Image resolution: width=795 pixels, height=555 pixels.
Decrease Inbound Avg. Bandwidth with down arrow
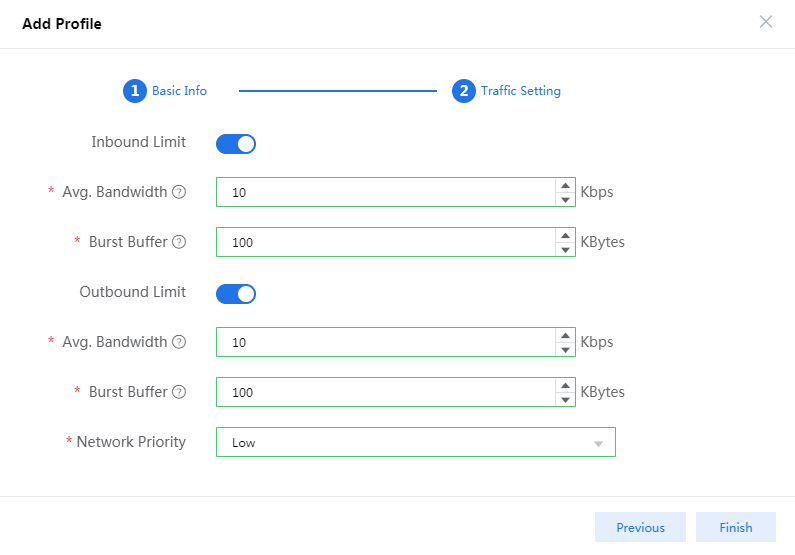[x=566, y=199]
